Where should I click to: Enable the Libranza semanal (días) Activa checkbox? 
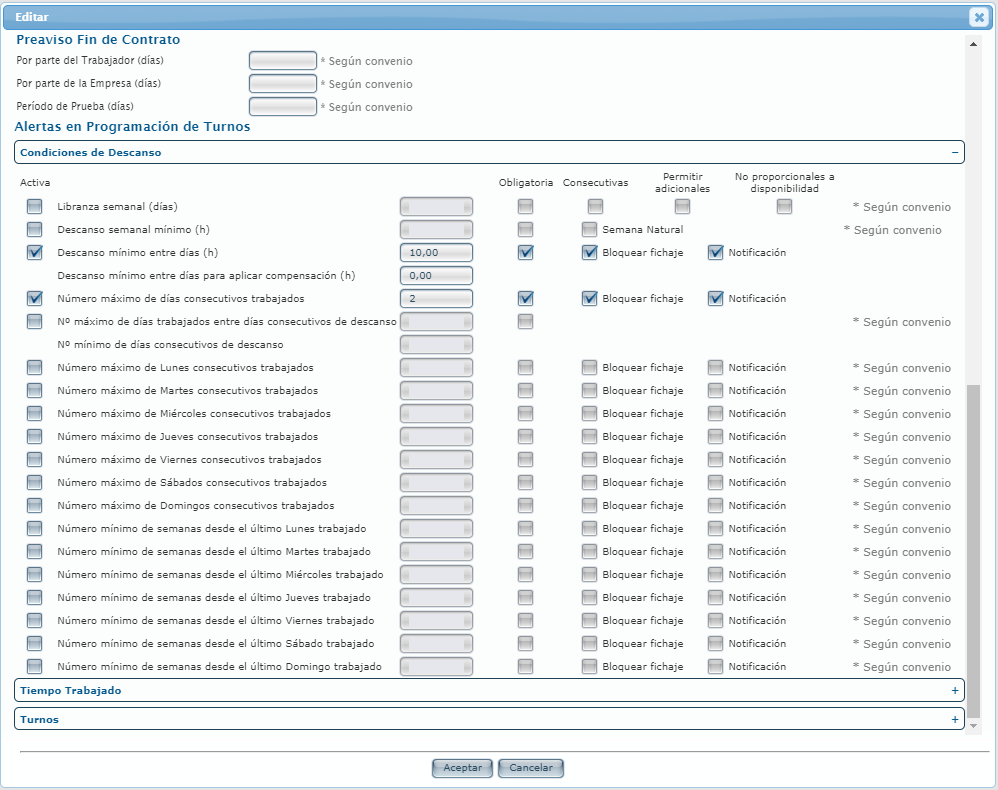click(x=34, y=206)
